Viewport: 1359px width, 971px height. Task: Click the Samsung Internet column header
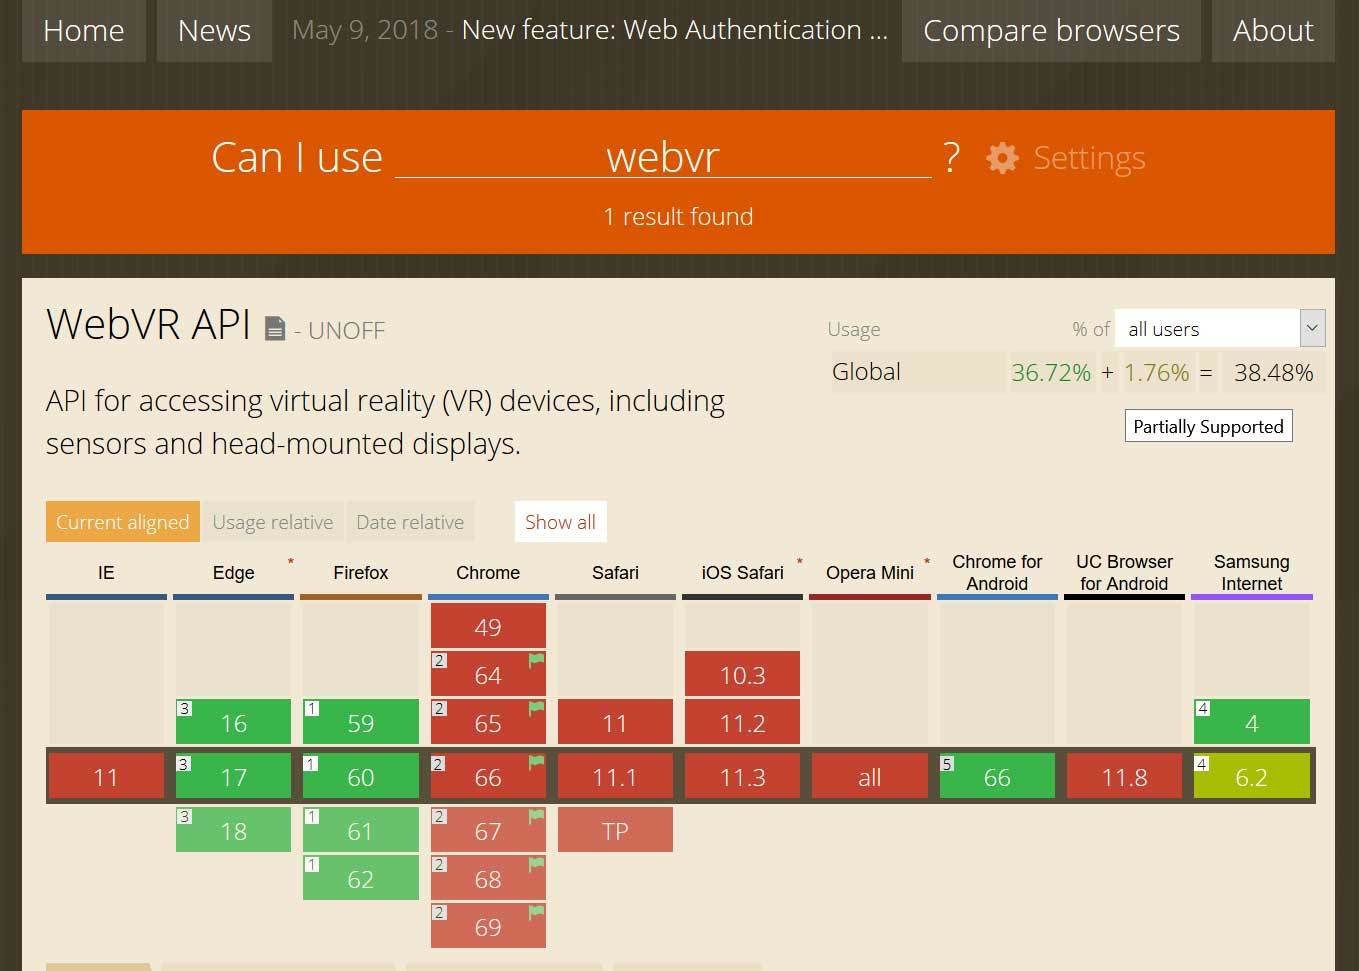[x=1252, y=573]
